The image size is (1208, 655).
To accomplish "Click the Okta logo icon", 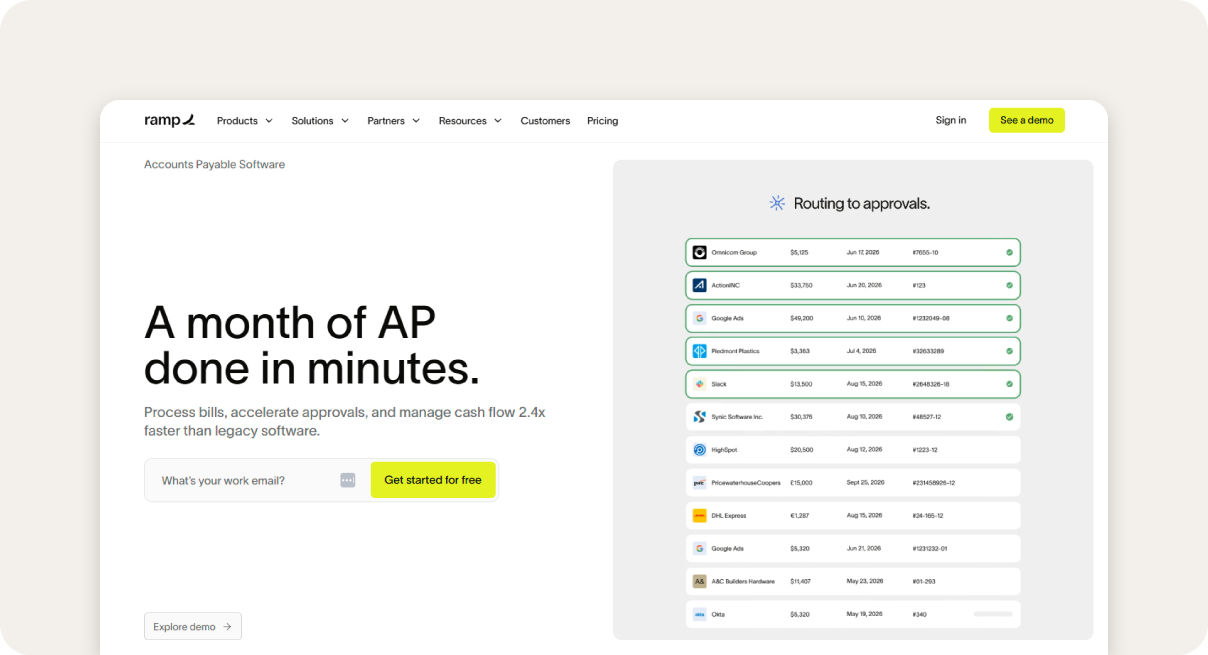I will tap(699, 614).
